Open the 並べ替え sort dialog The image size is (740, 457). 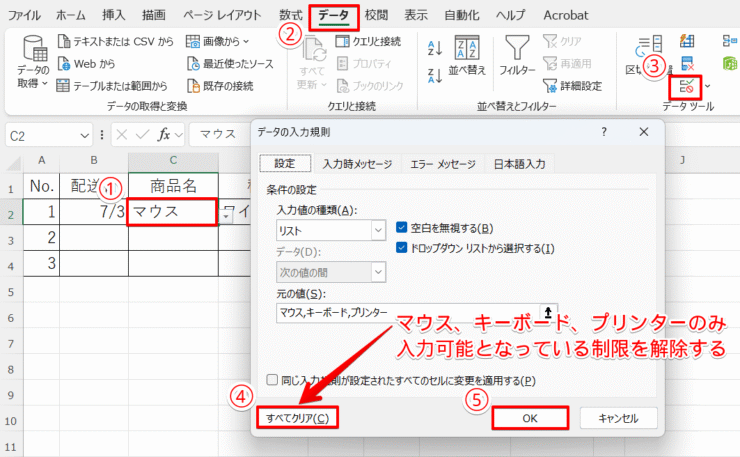pyautogui.click(x=467, y=55)
